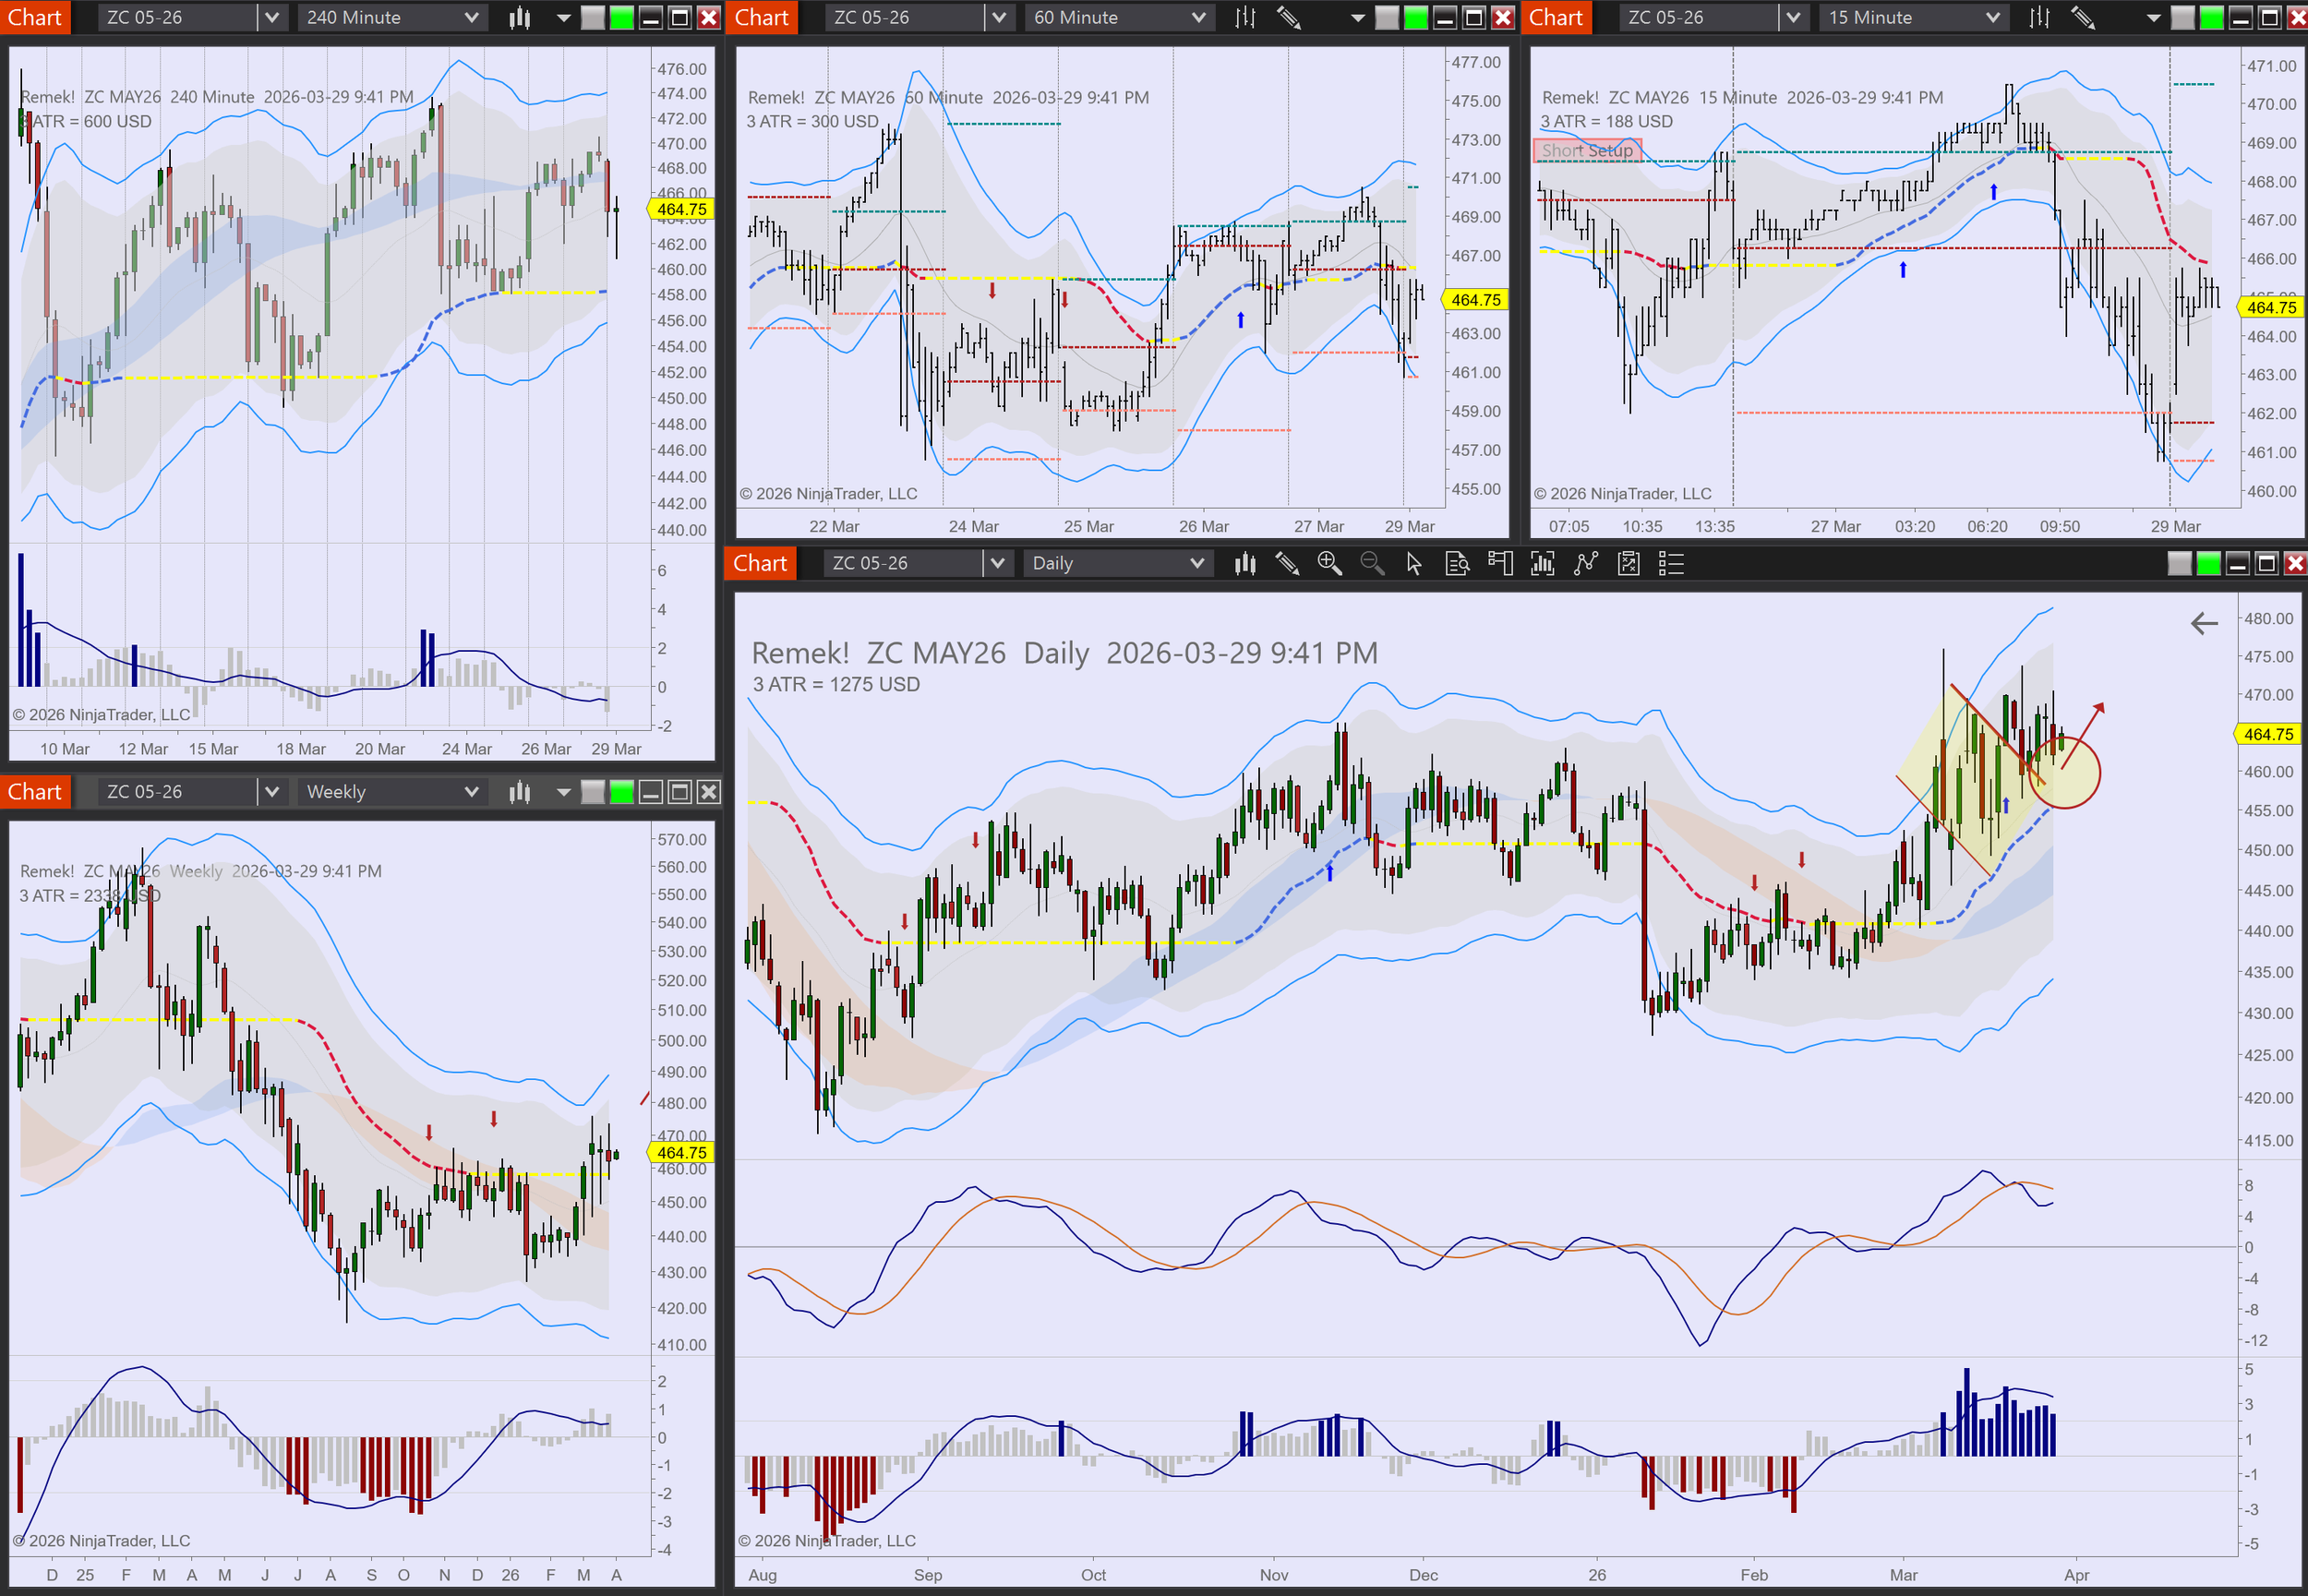Click Chart tab of the Daily window

[760, 564]
